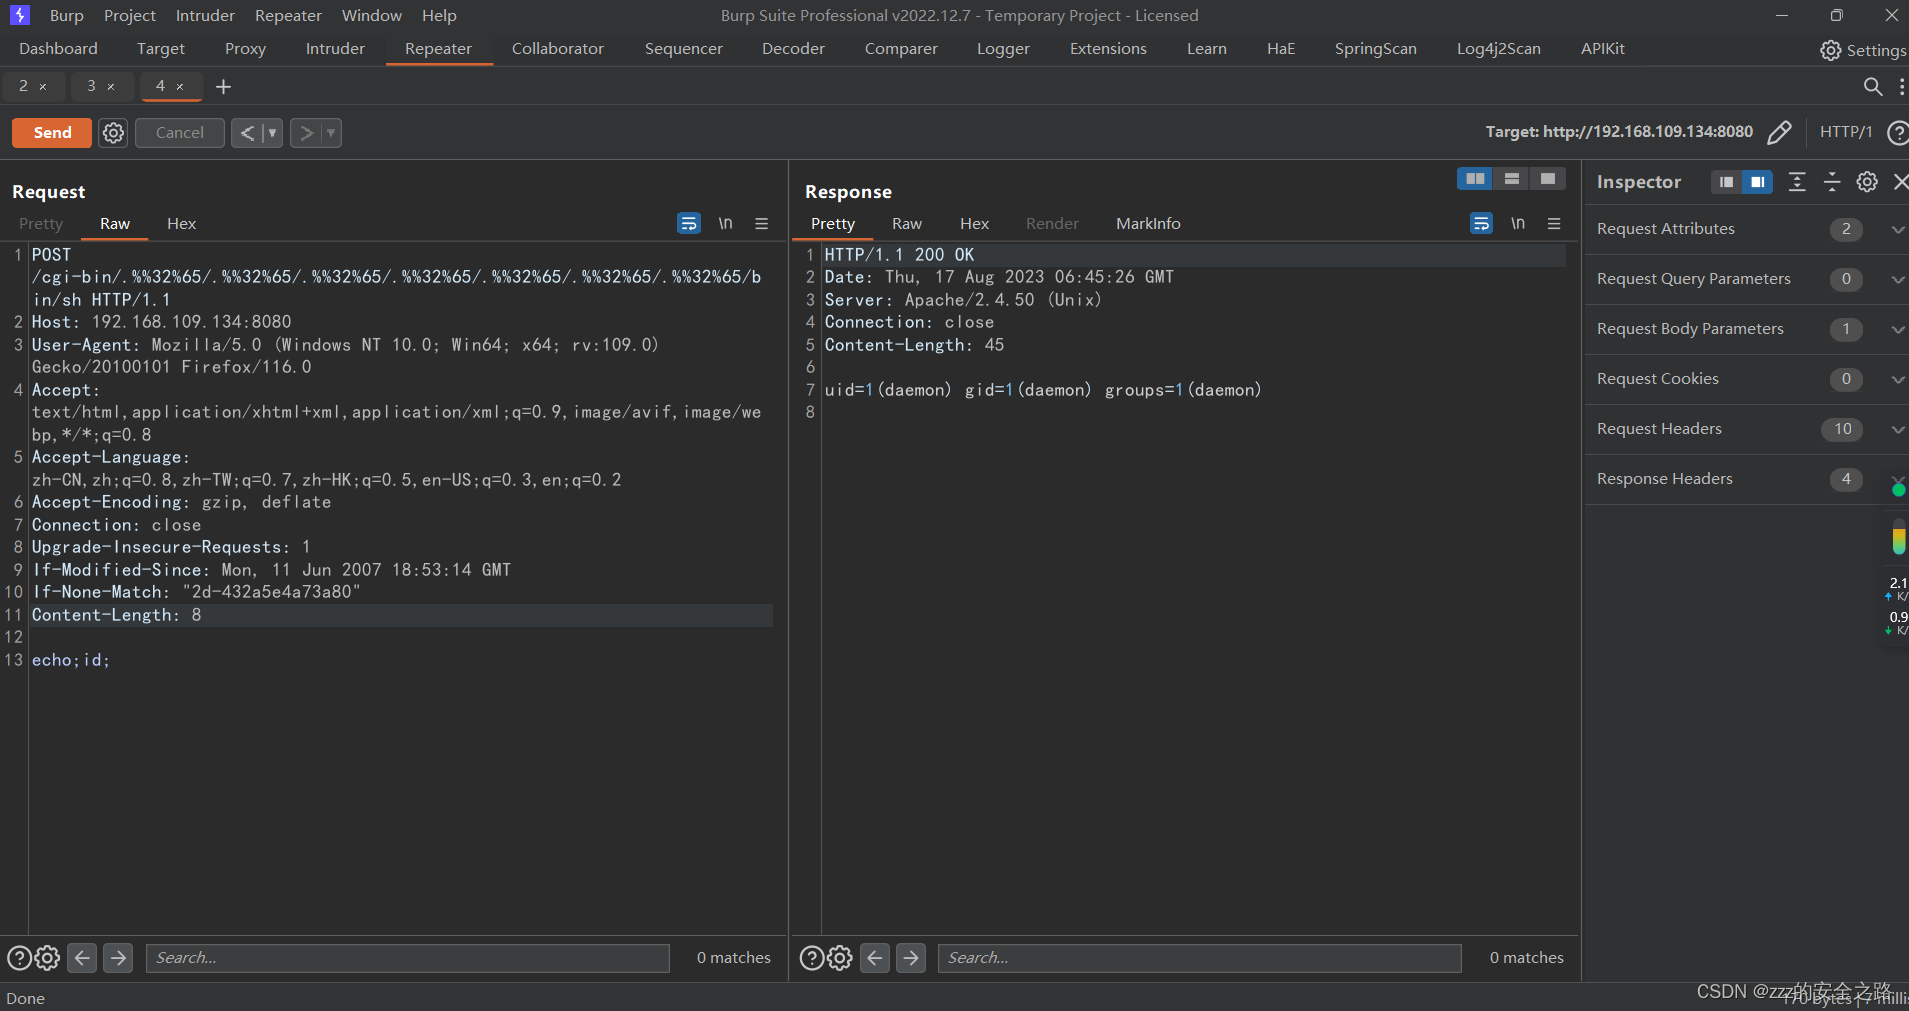Open the HTTP/1 help question icon
The image size is (1909, 1011).
coord(1897,132)
